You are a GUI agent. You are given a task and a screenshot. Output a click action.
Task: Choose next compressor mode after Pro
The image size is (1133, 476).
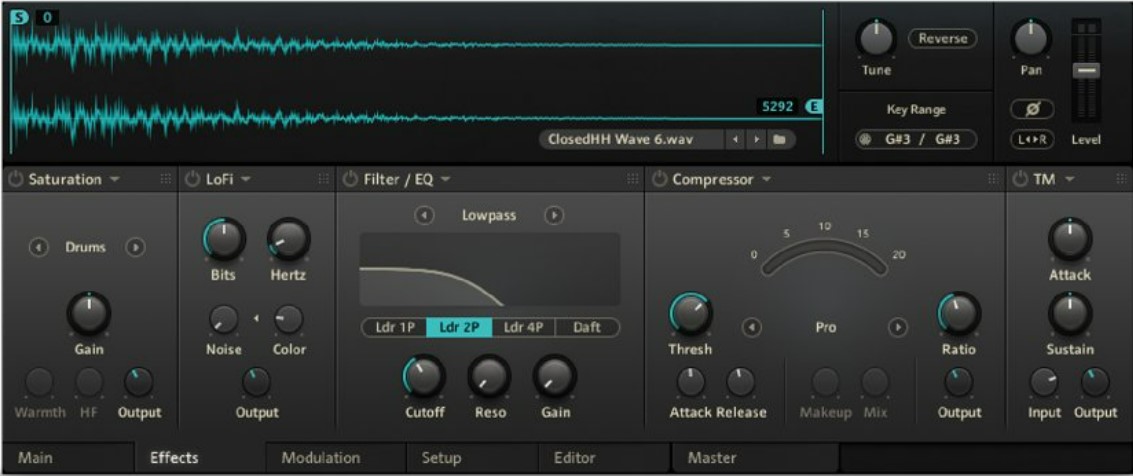(x=898, y=327)
